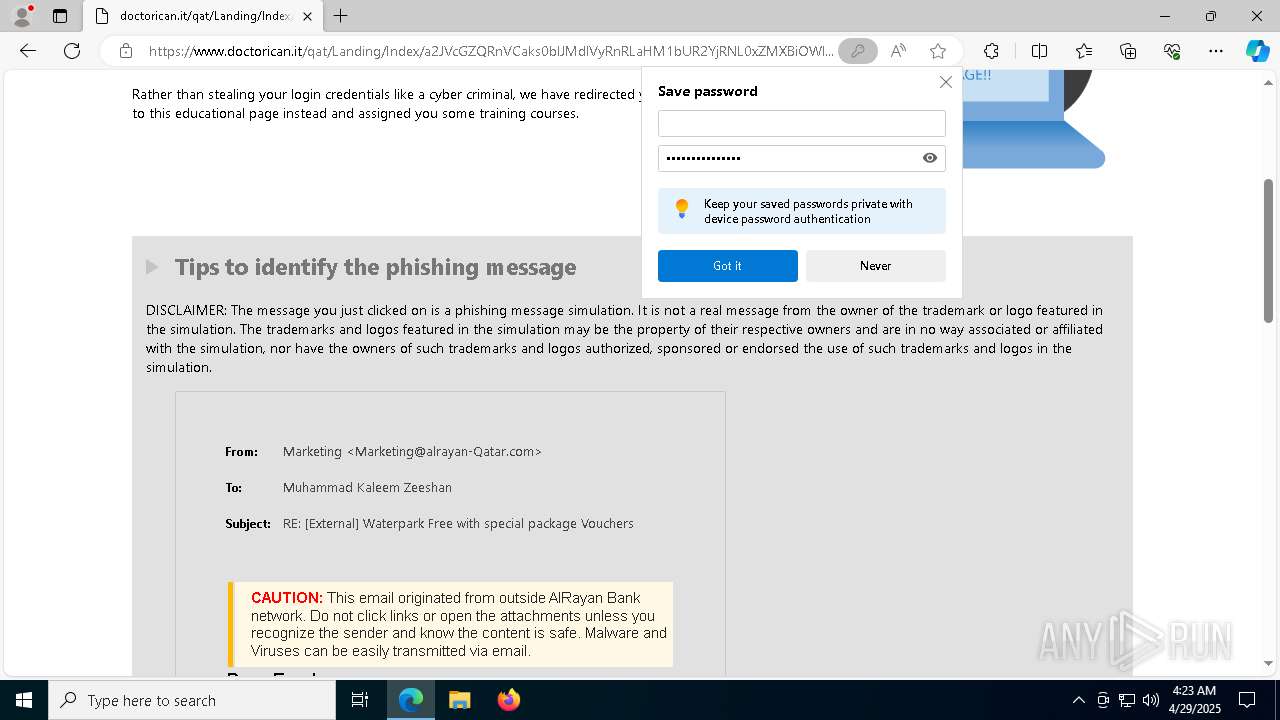Image resolution: width=1280 pixels, height=720 pixels.
Task: Open the Windows Start menu
Action: [24, 700]
